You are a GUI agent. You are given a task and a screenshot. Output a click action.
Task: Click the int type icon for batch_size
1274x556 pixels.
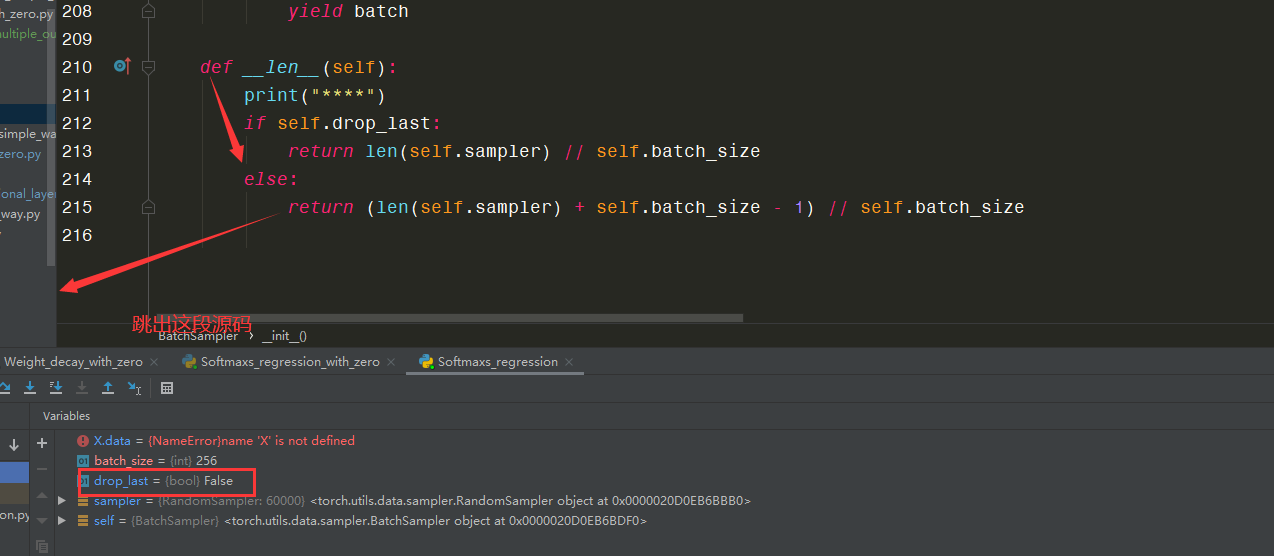(84, 461)
